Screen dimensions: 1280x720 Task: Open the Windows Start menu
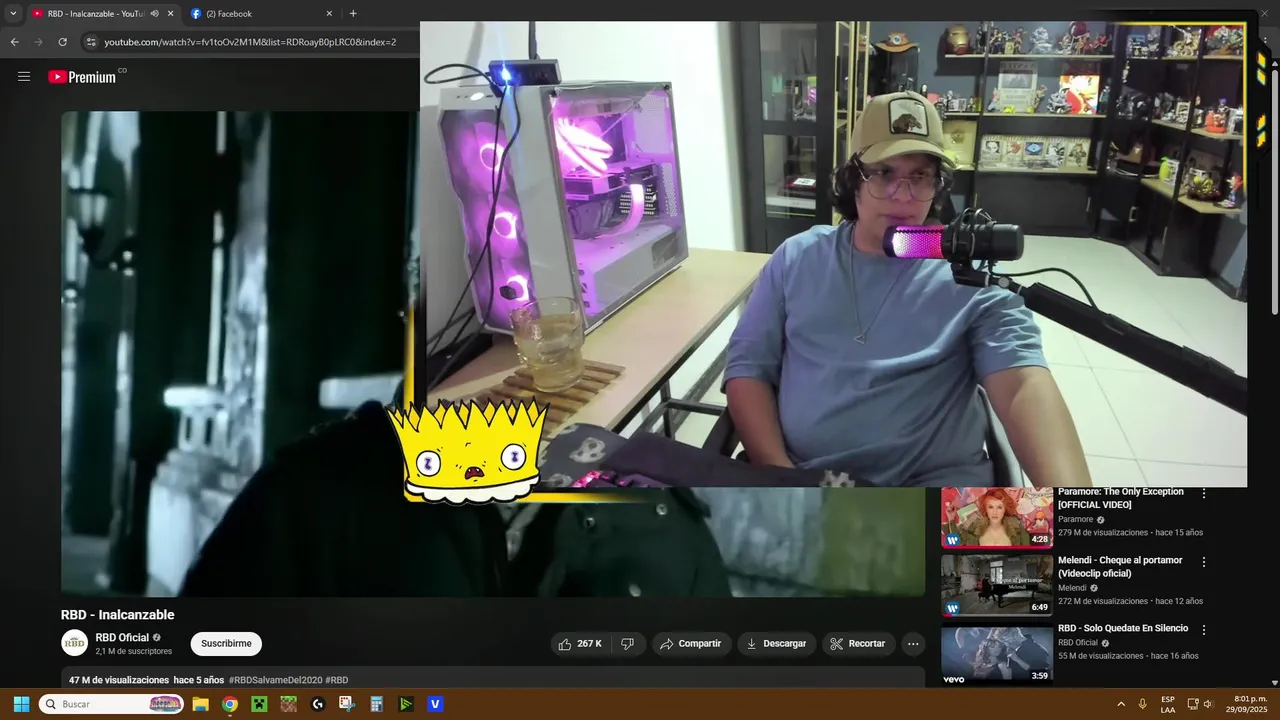tap(21, 704)
